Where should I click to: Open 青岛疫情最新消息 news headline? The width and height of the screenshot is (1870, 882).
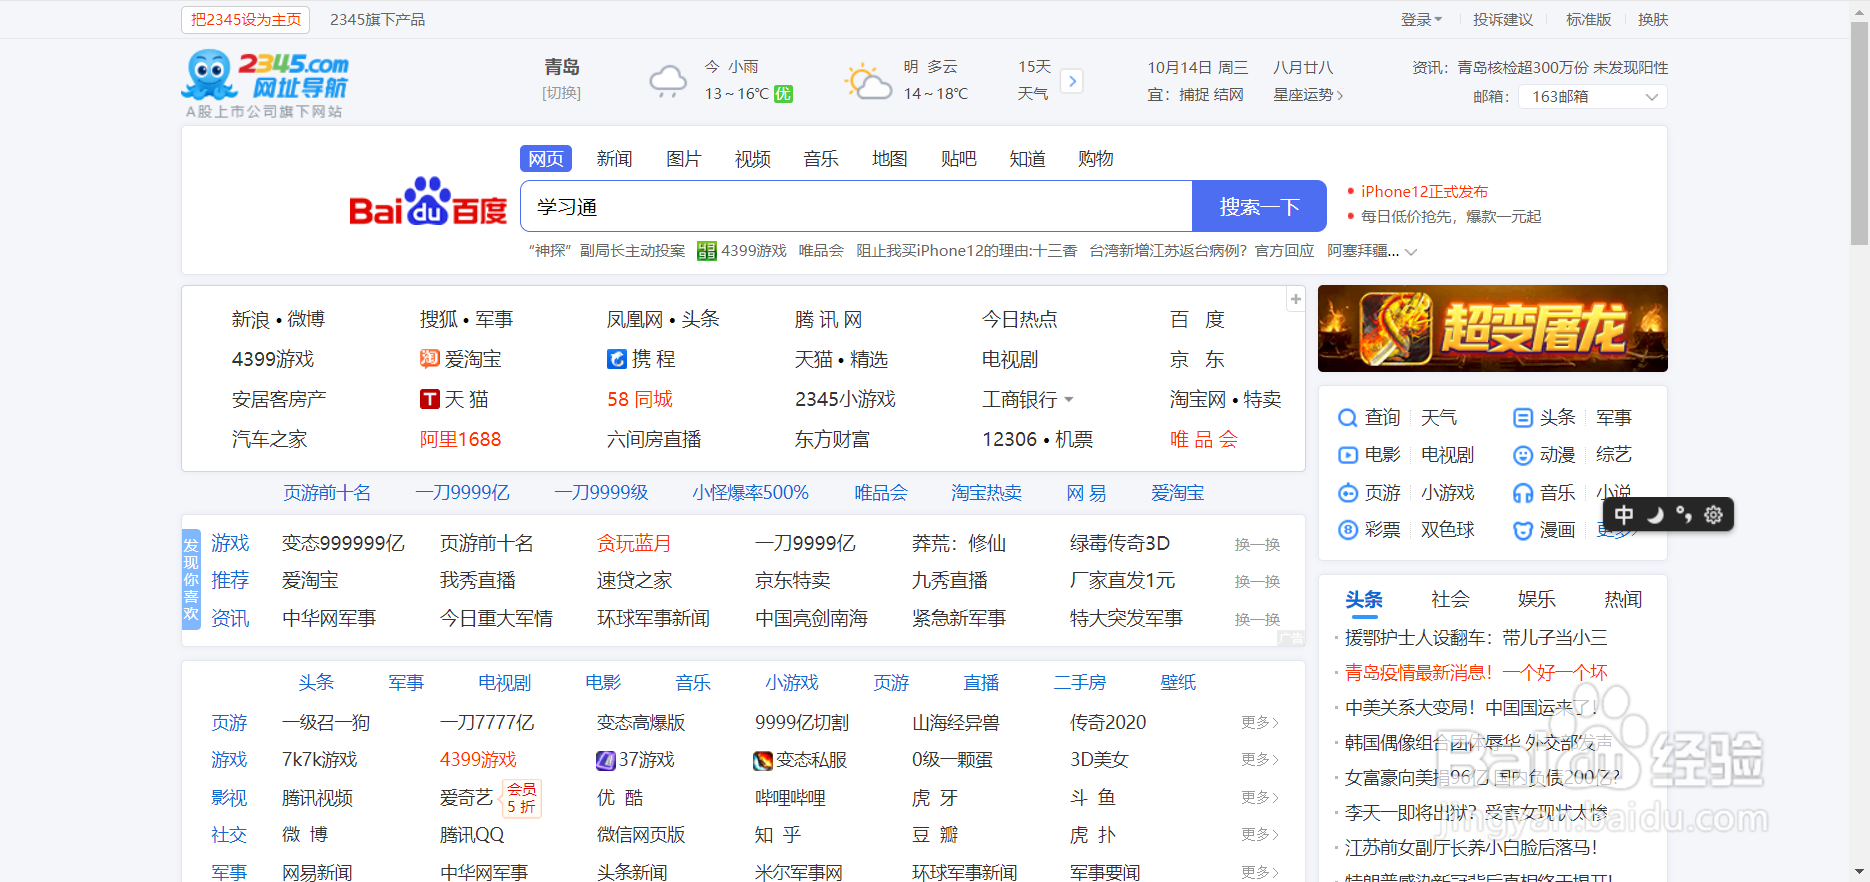pos(1476,673)
